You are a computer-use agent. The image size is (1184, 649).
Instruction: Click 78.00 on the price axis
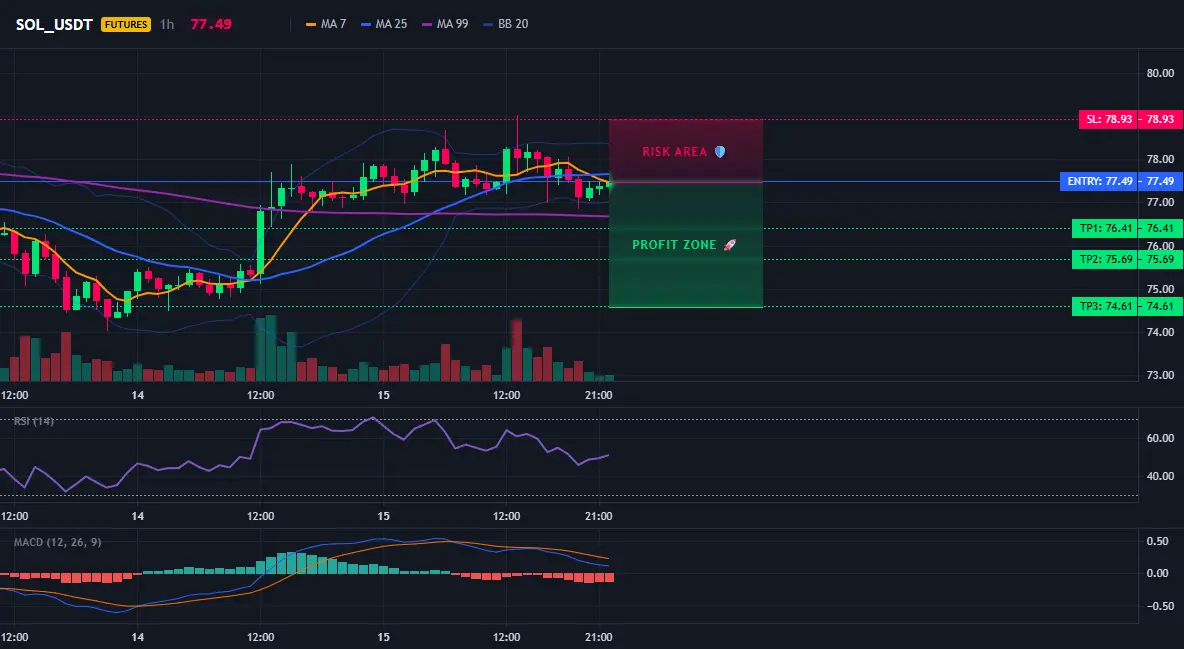[x=1160, y=159]
